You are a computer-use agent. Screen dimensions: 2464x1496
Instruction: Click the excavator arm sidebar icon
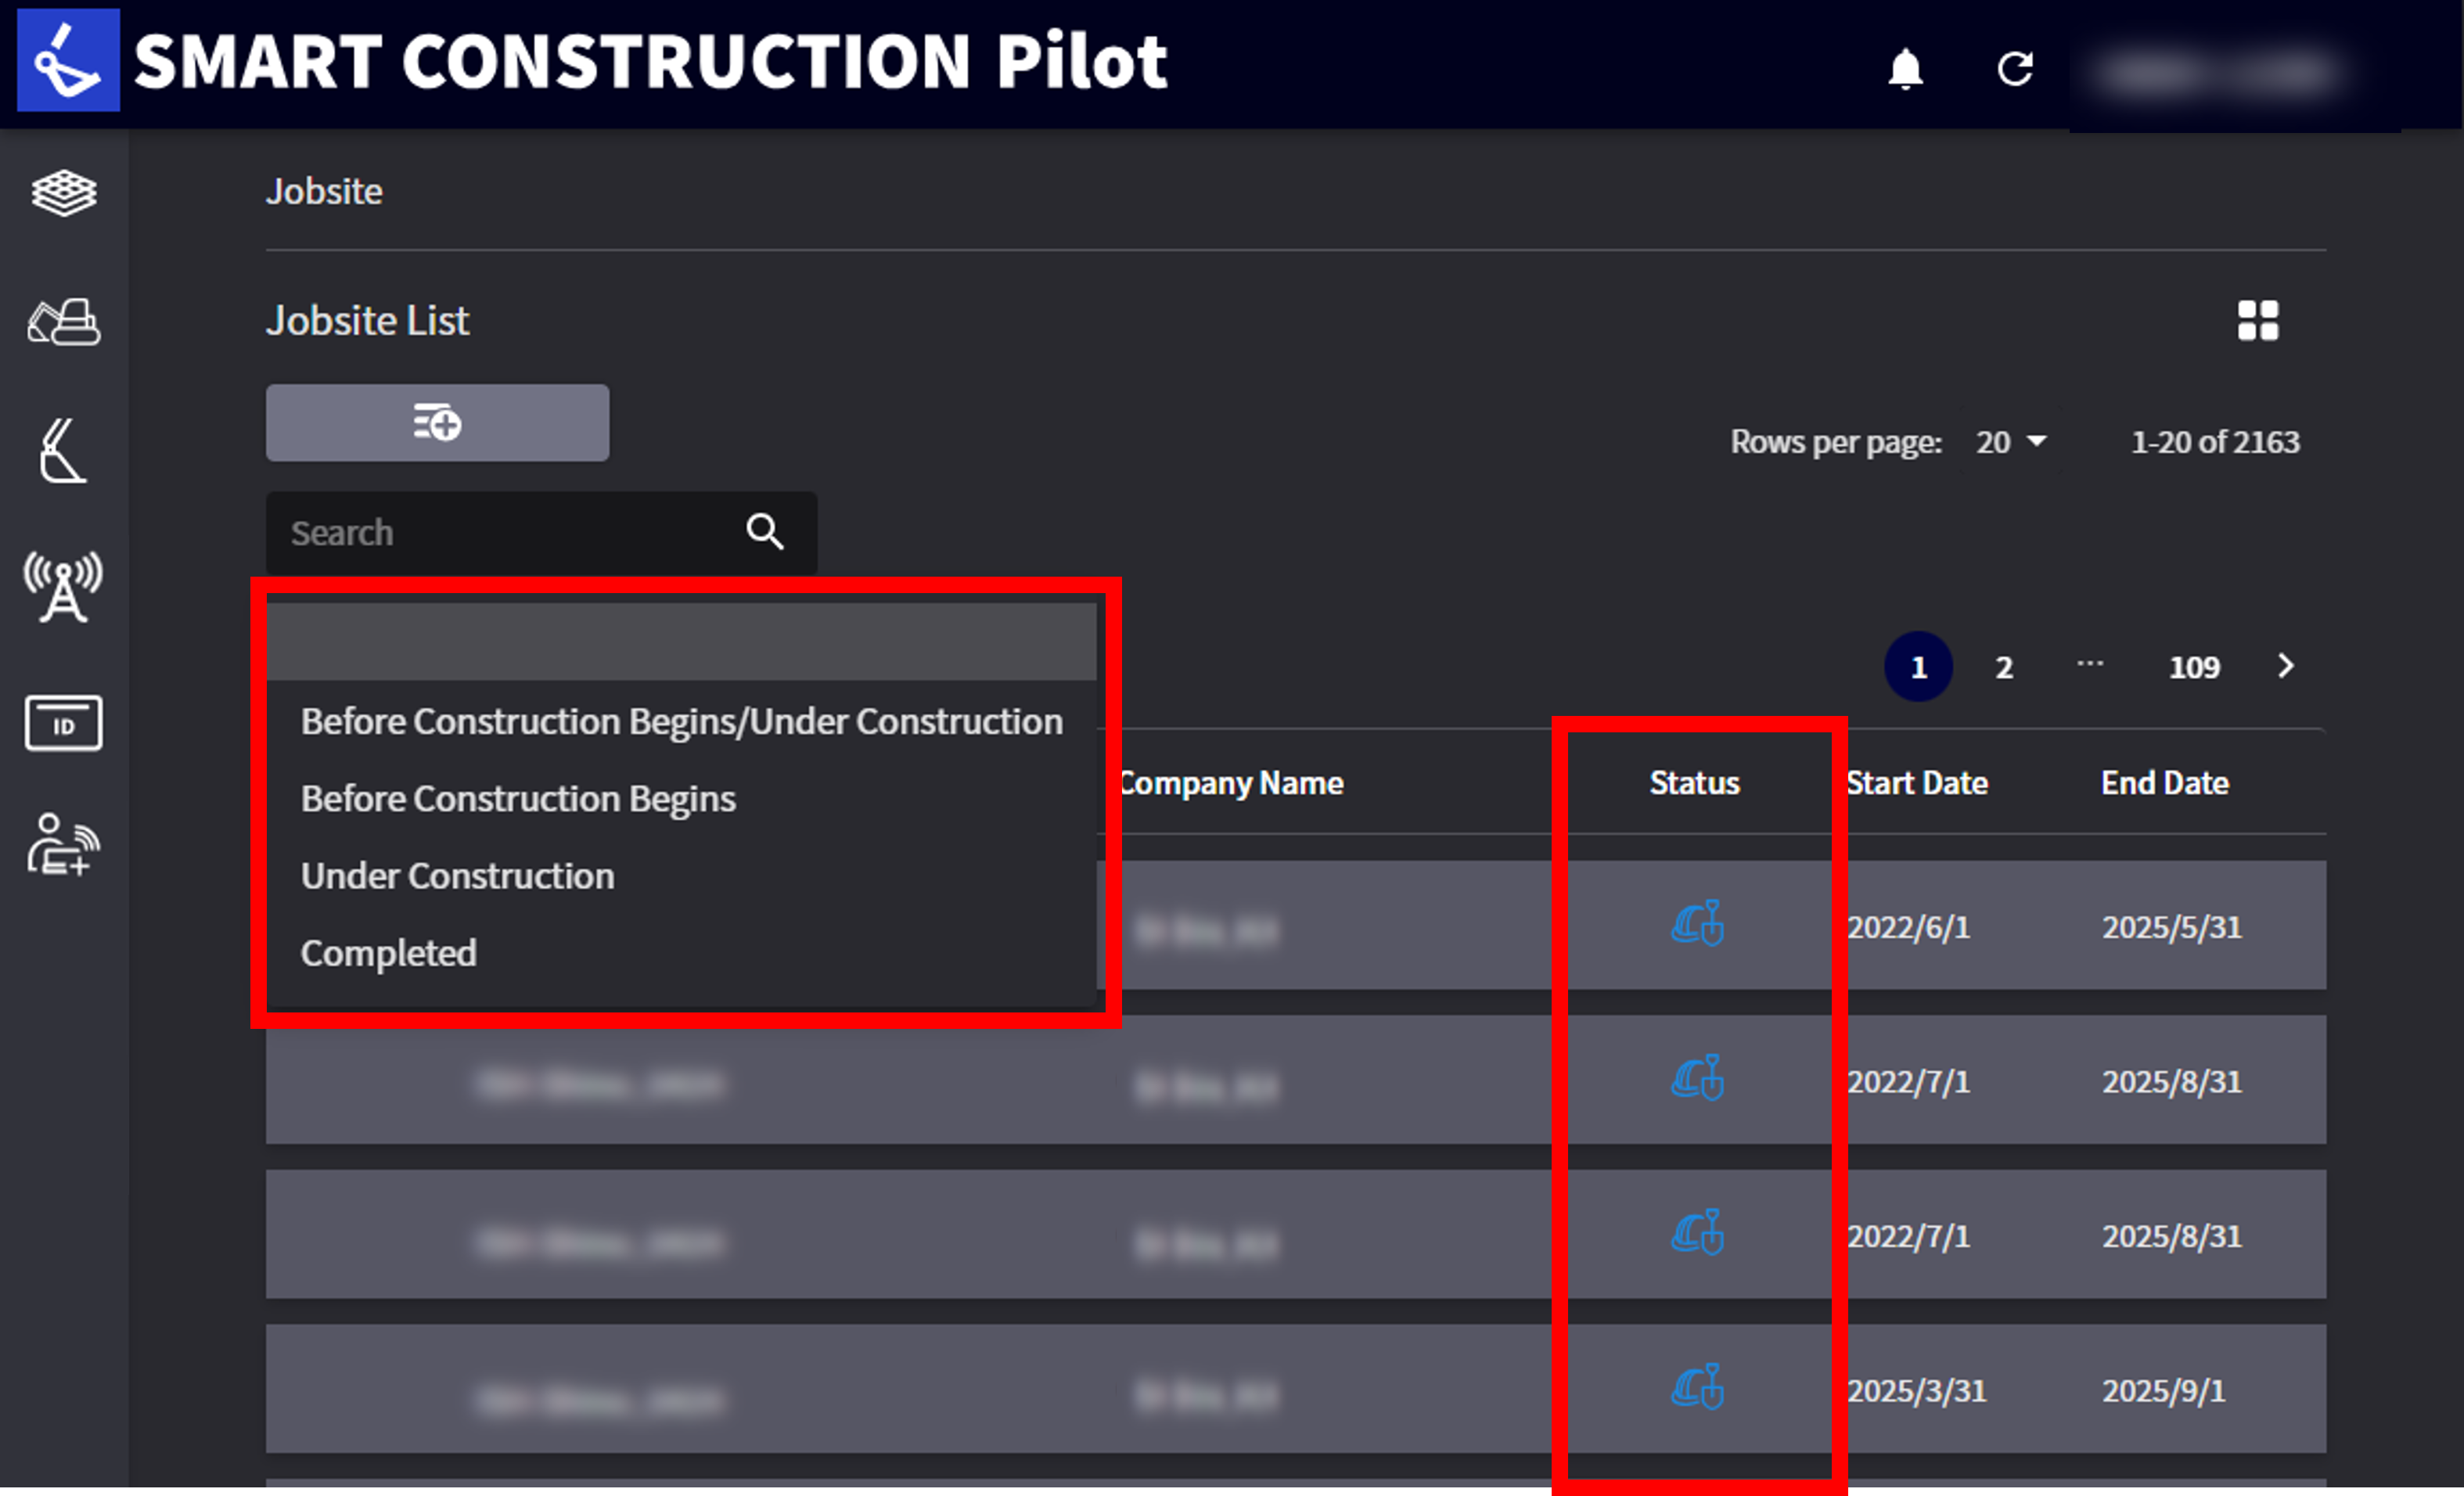click(x=64, y=451)
